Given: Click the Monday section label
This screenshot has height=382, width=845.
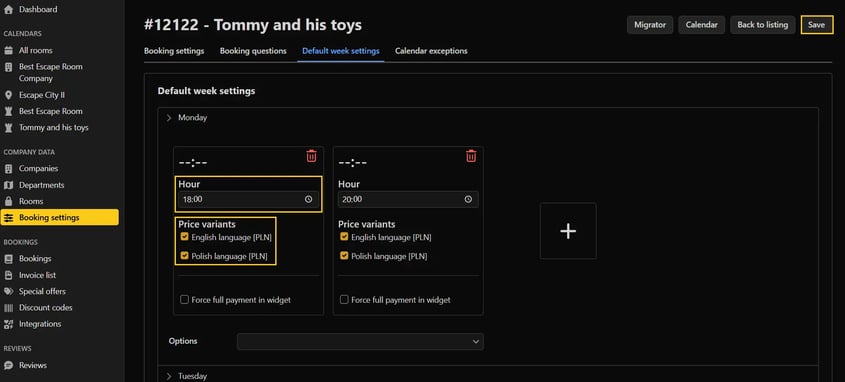Looking at the screenshot, I should pyautogui.click(x=192, y=117).
